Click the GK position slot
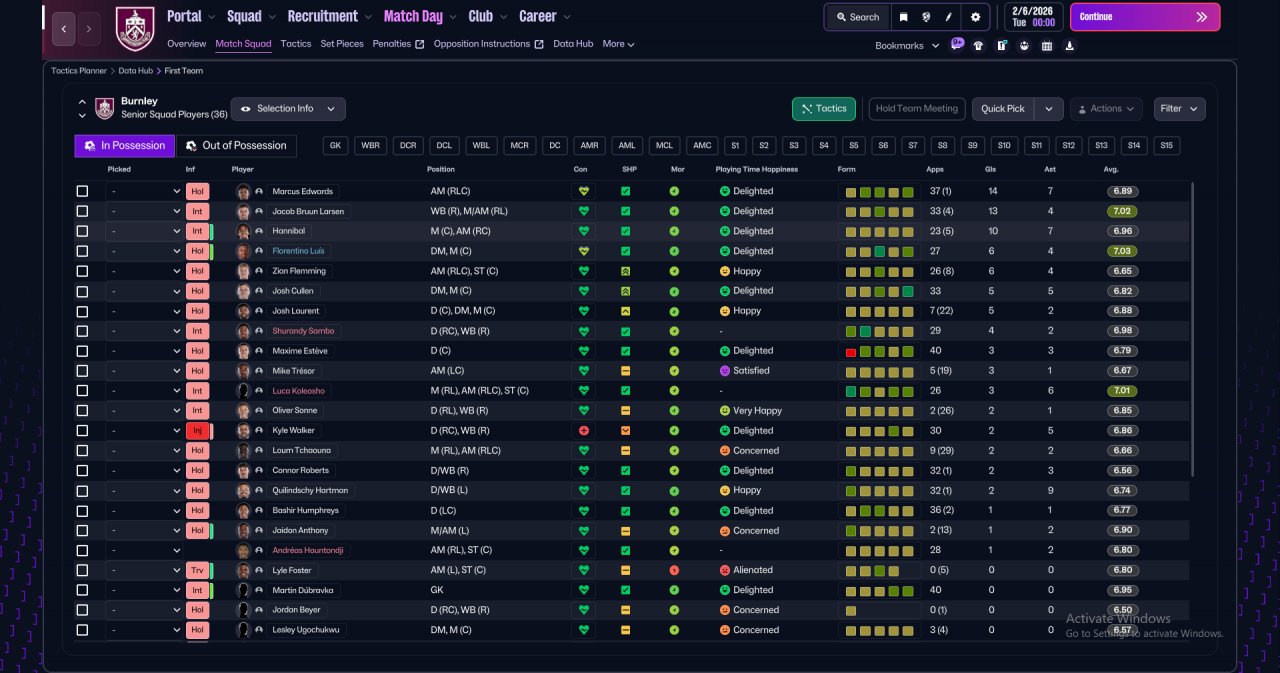The height and width of the screenshot is (673, 1280). 336,146
